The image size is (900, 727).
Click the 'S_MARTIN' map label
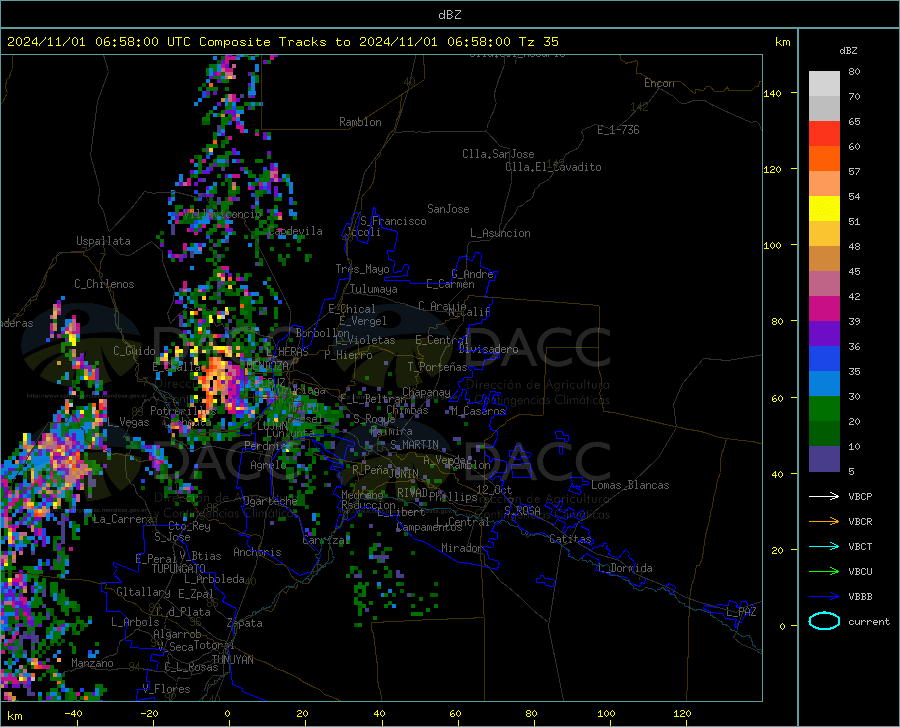[414, 445]
